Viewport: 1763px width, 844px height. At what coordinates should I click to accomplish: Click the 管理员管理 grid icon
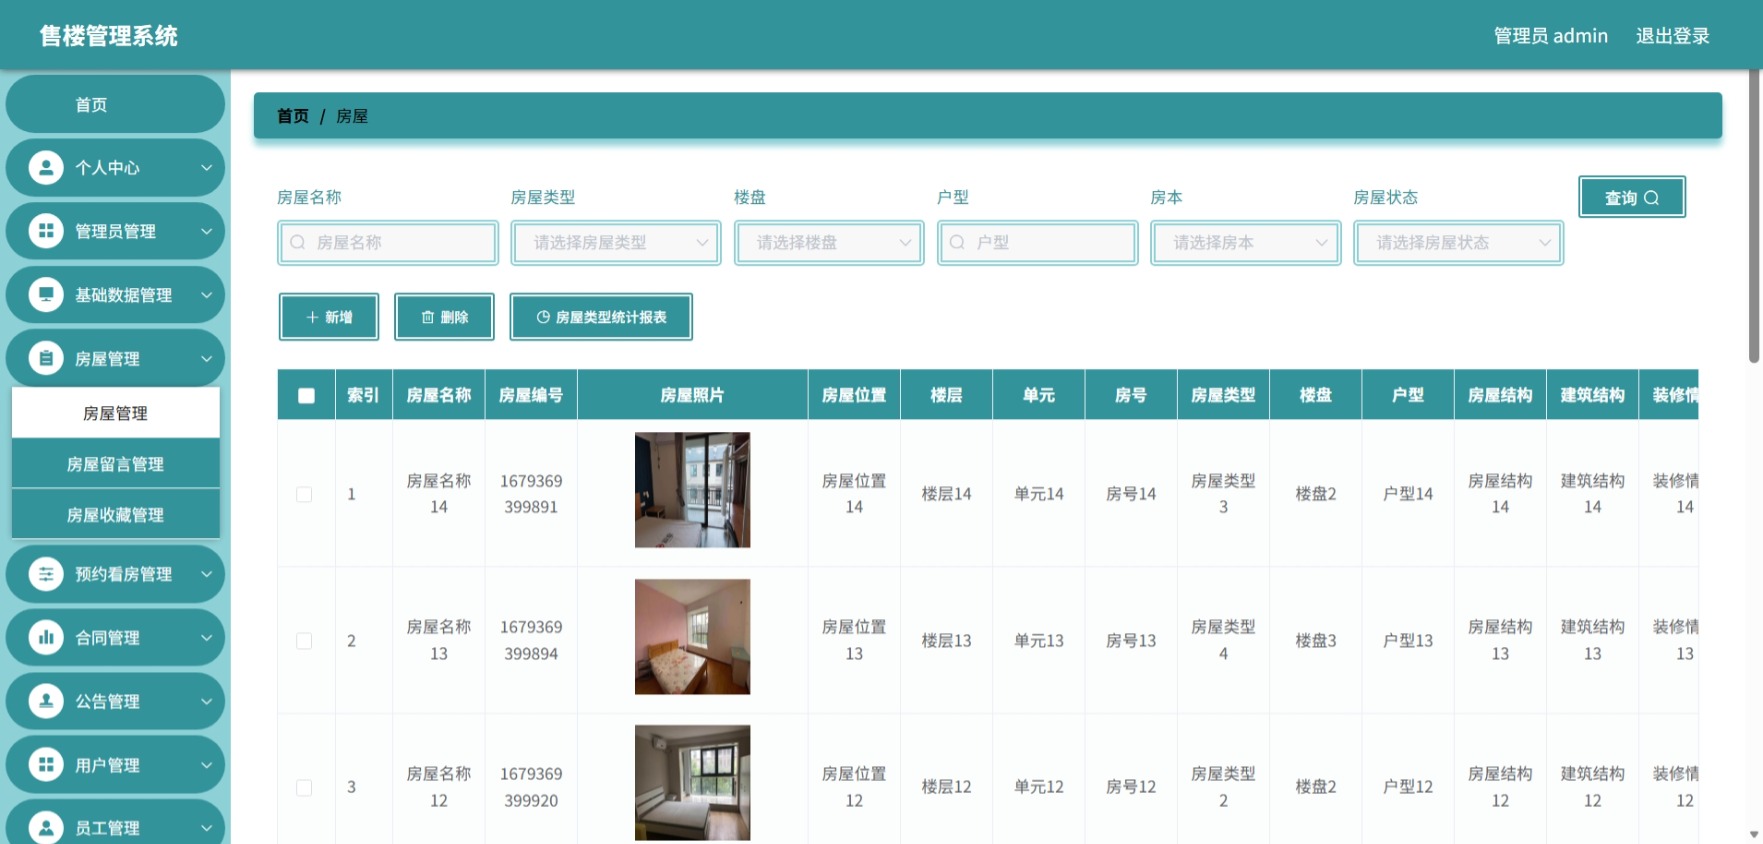pos(46,231)
